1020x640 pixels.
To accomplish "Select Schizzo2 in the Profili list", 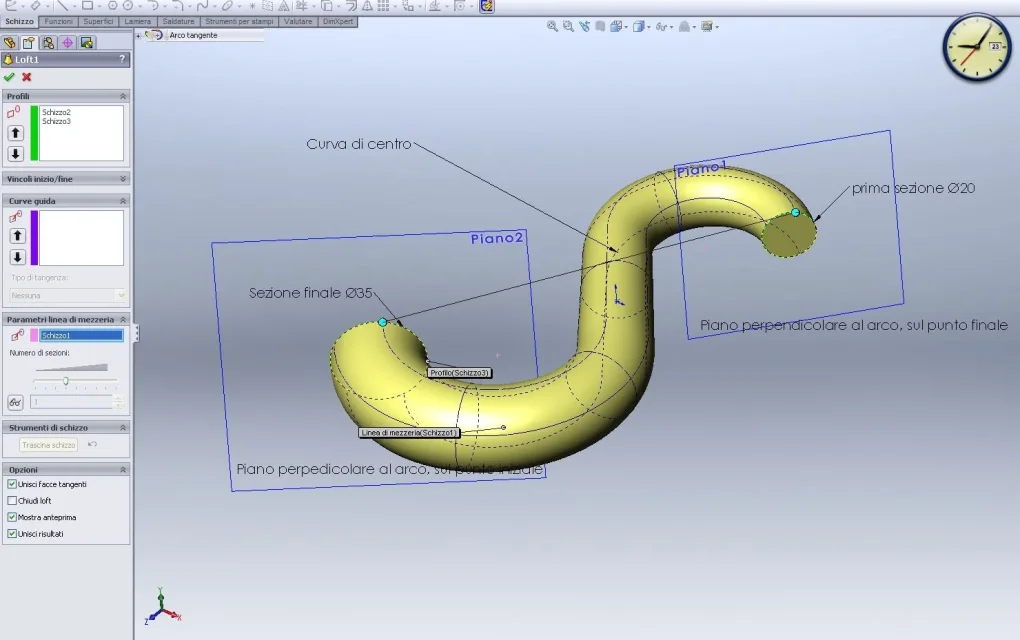I will 57,112.
